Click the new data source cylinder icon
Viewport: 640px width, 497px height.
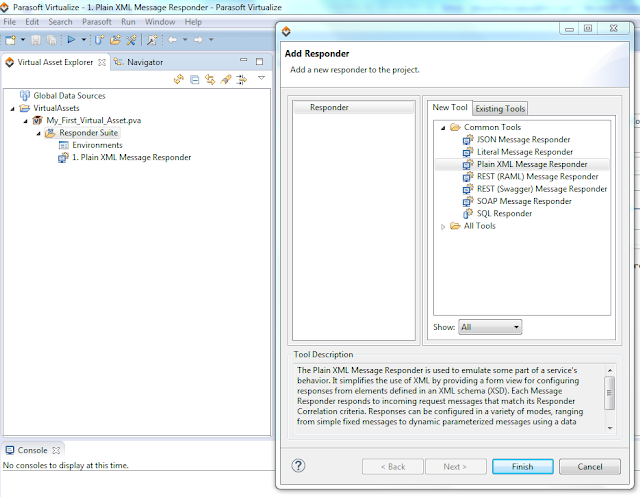pyautogui.click(x=99, y=40)
